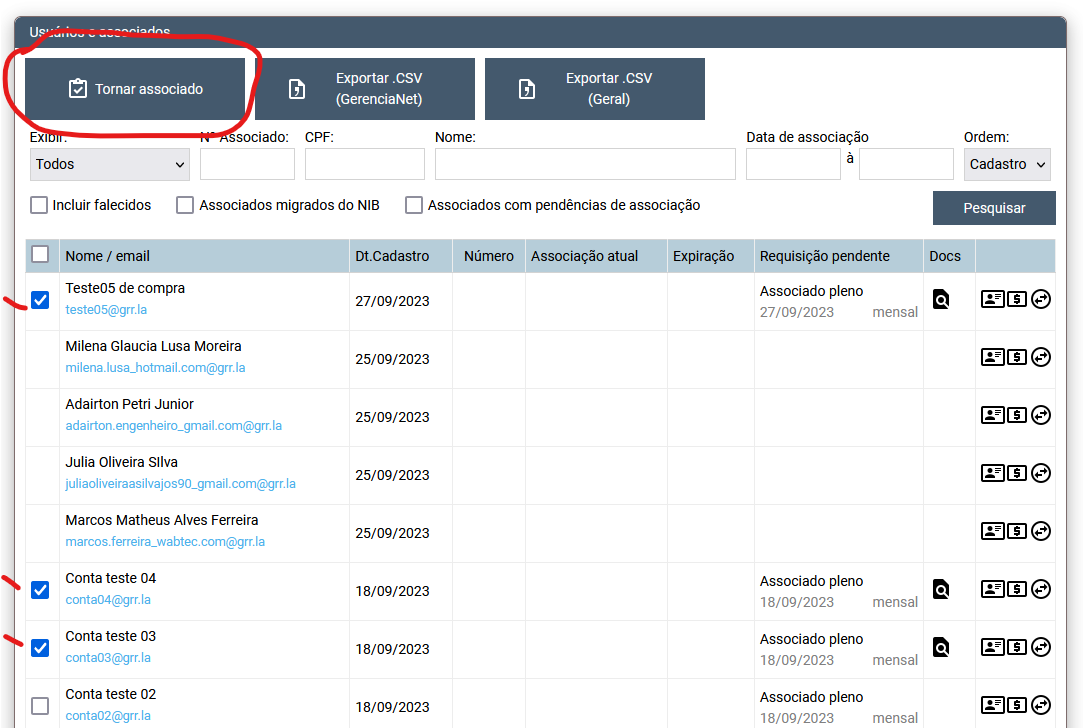This screenshot has height=728, width=1083.
Task: Click the CPF input field
Action: (x=364, y=164)
